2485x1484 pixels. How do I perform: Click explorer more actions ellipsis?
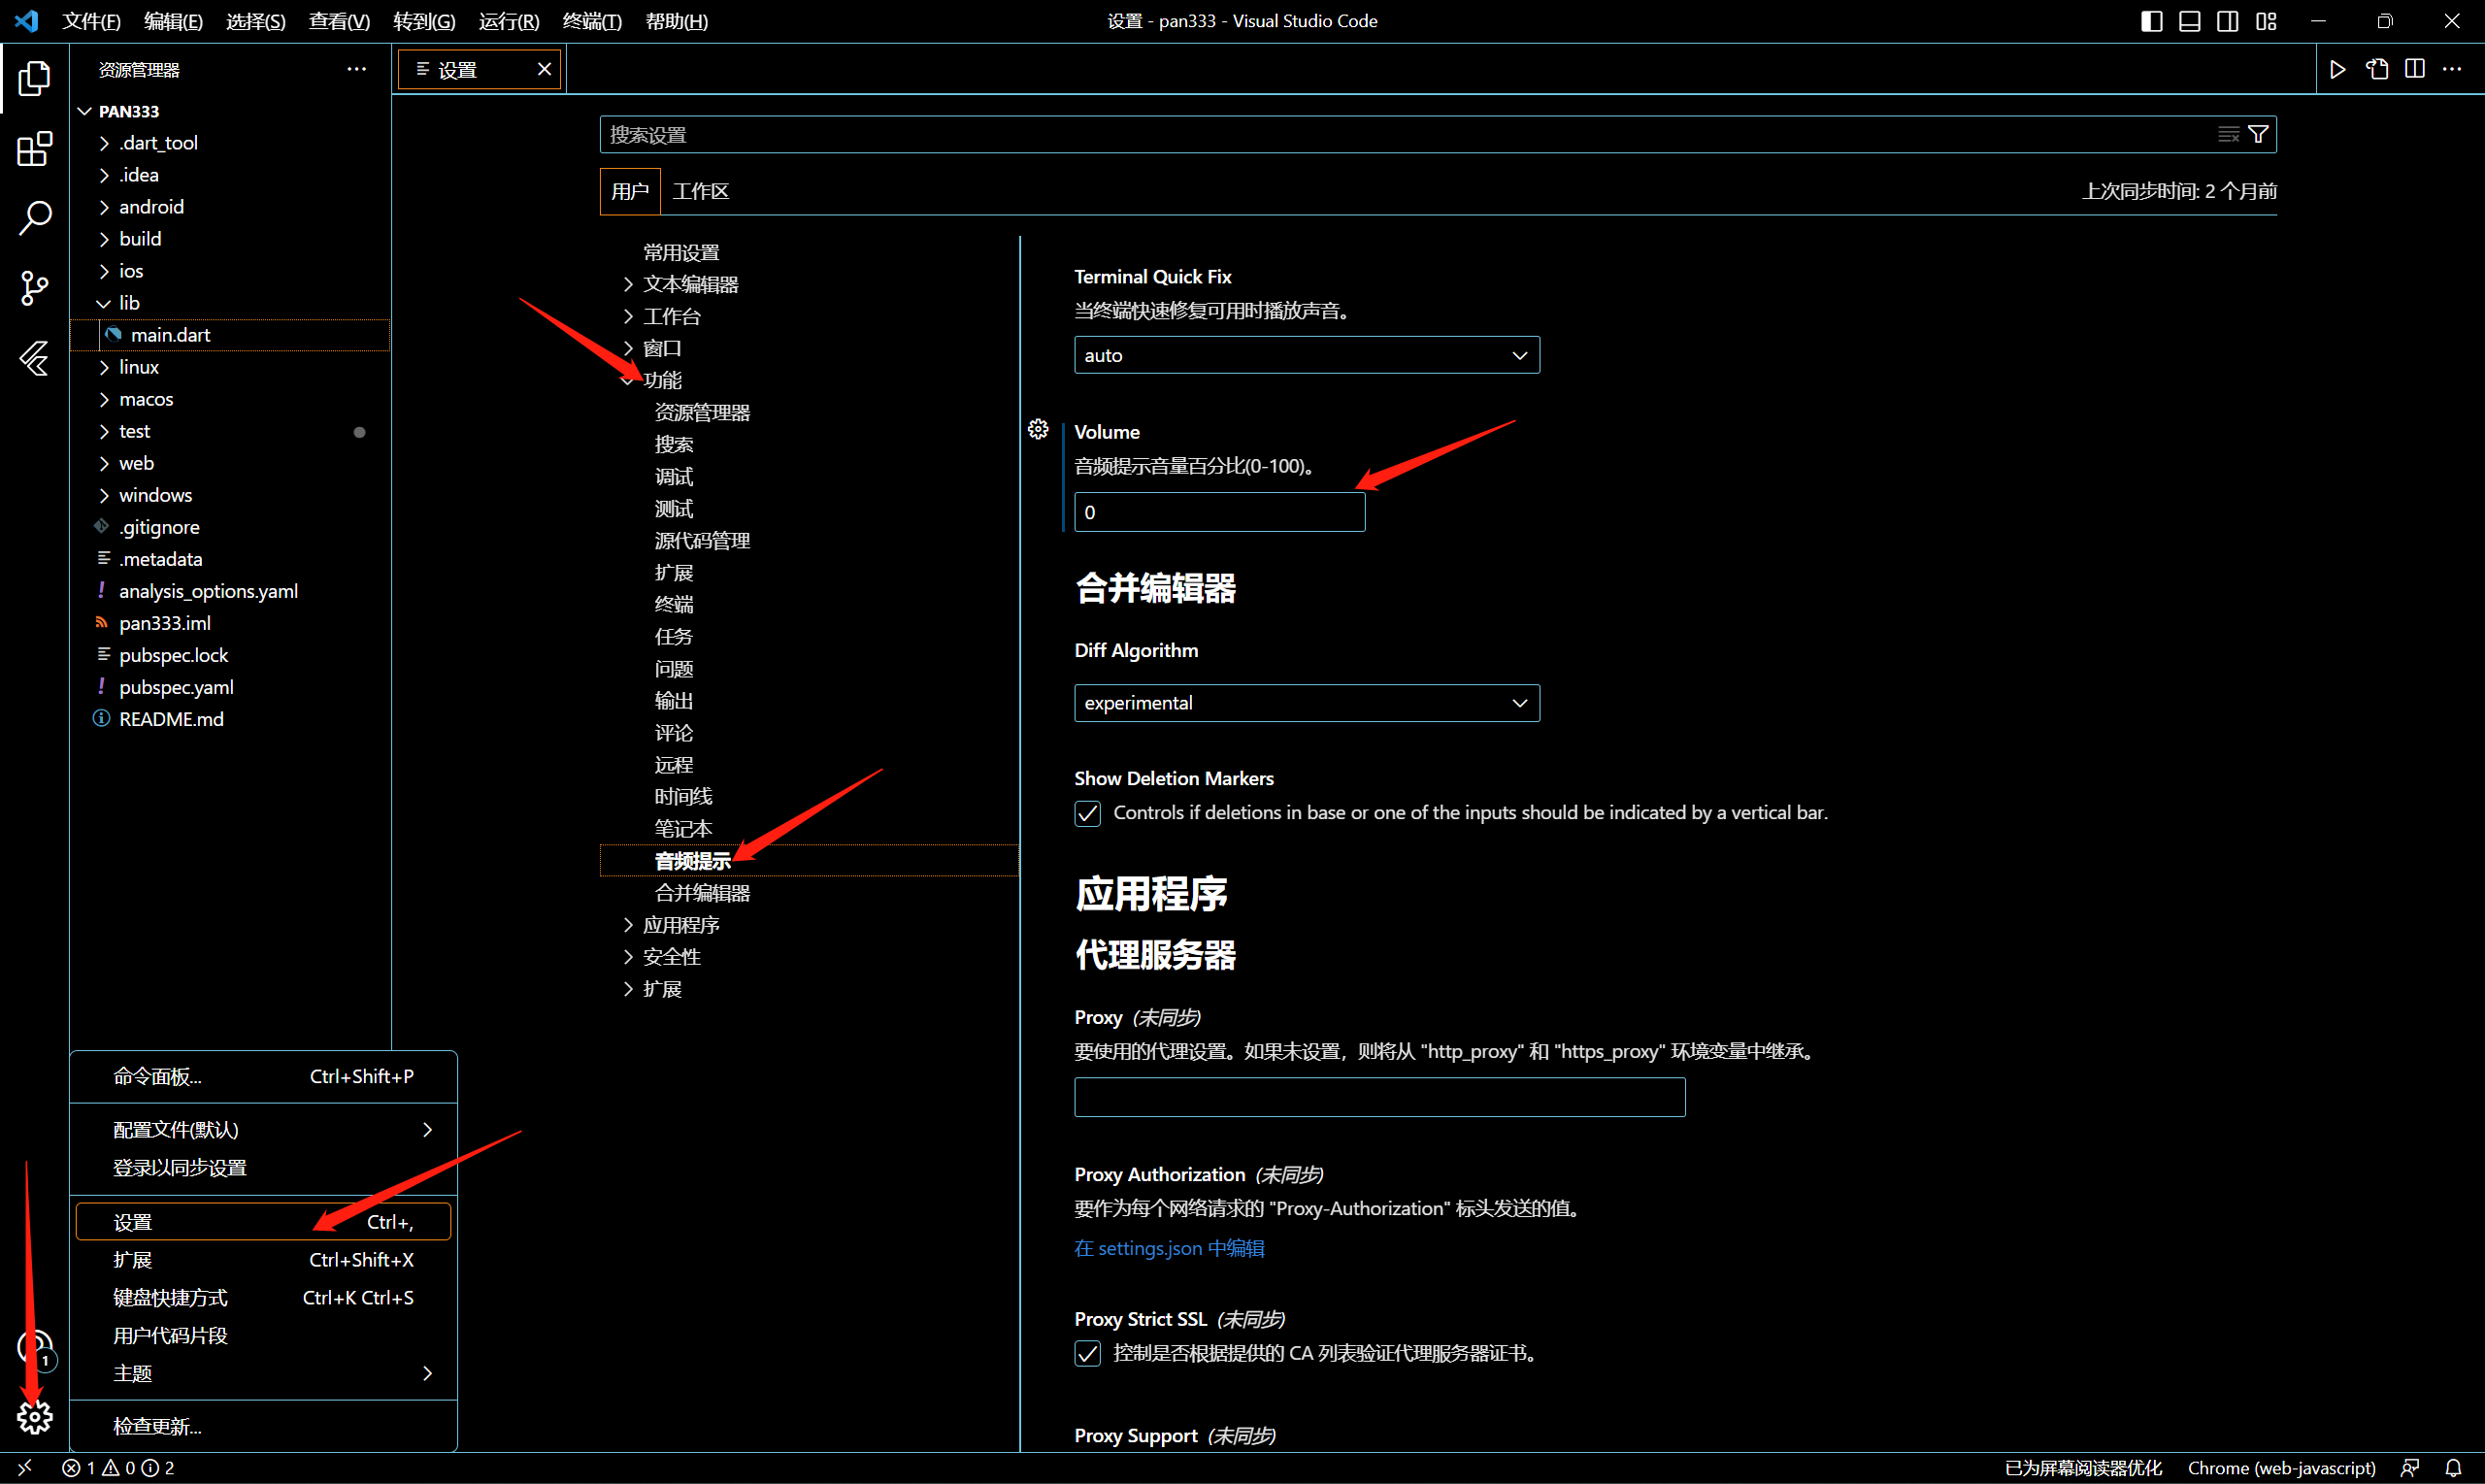[x=356, y=69]
